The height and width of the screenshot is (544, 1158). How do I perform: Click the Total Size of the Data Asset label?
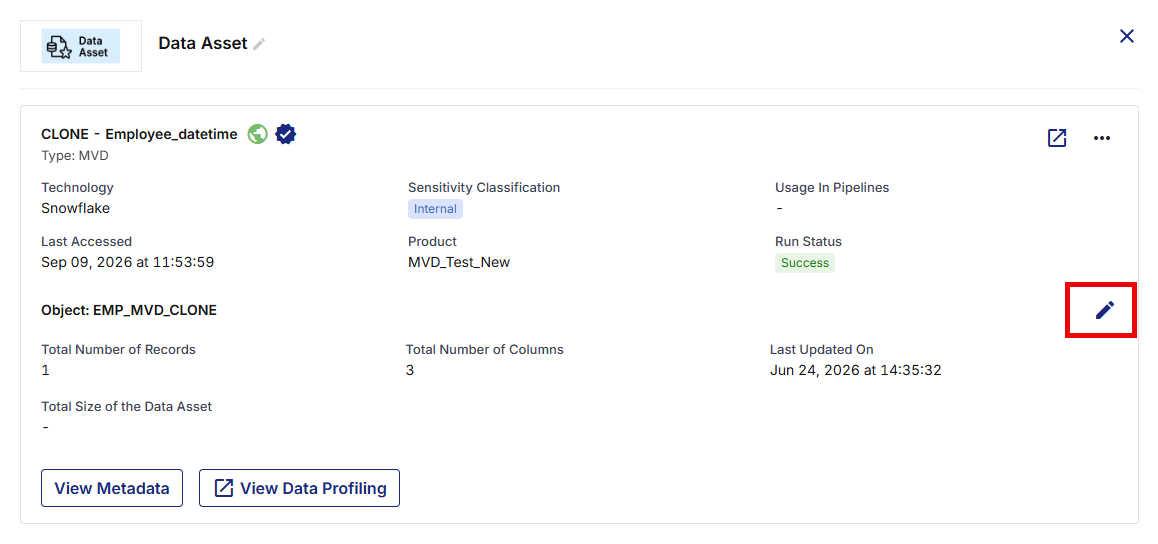(x=127, y=406)
